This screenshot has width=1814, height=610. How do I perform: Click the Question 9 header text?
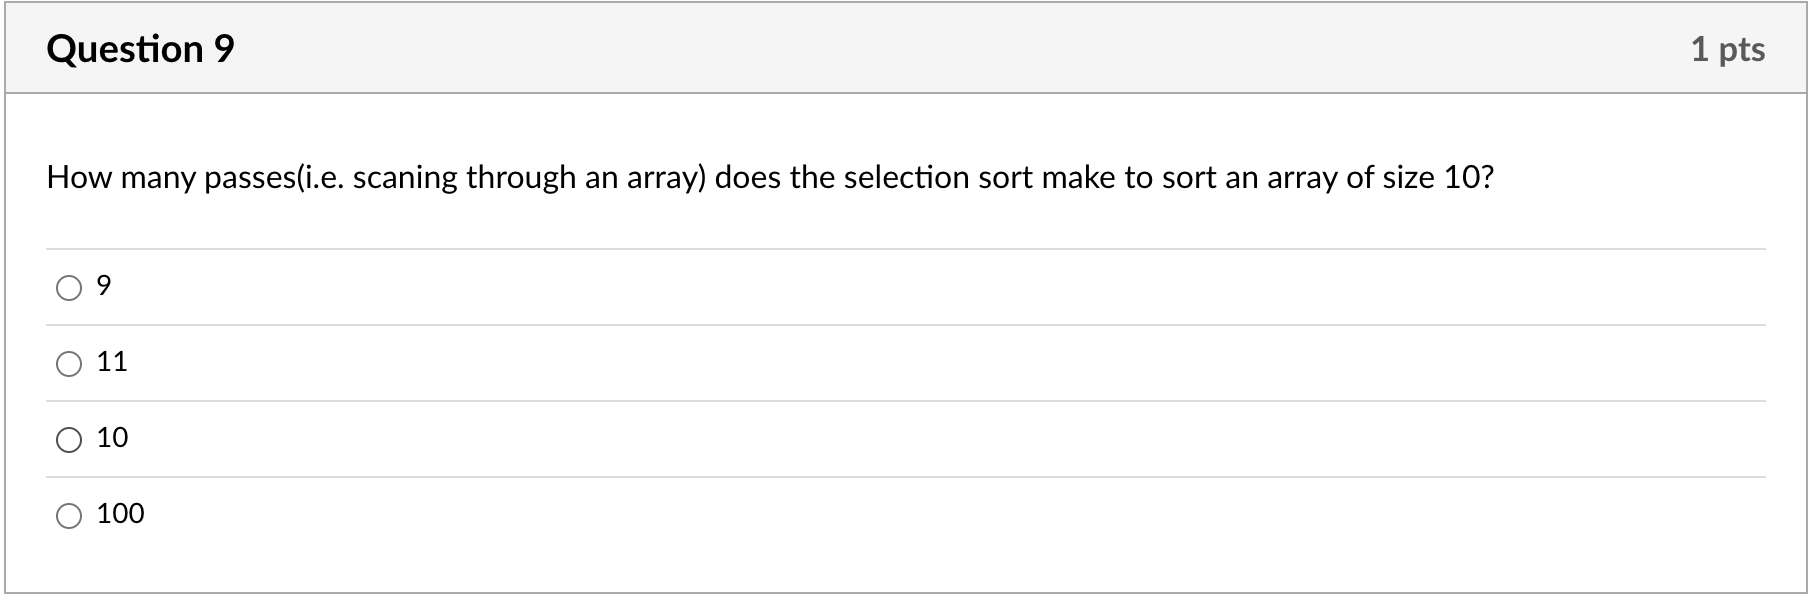(140, 47)
